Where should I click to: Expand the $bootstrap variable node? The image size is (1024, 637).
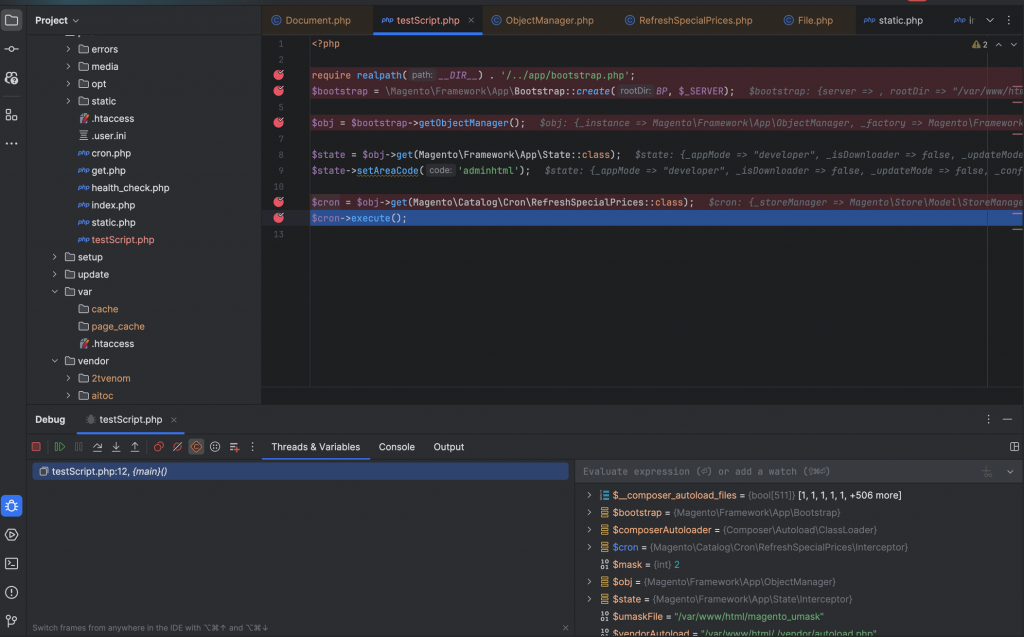(x=590, y=512)
